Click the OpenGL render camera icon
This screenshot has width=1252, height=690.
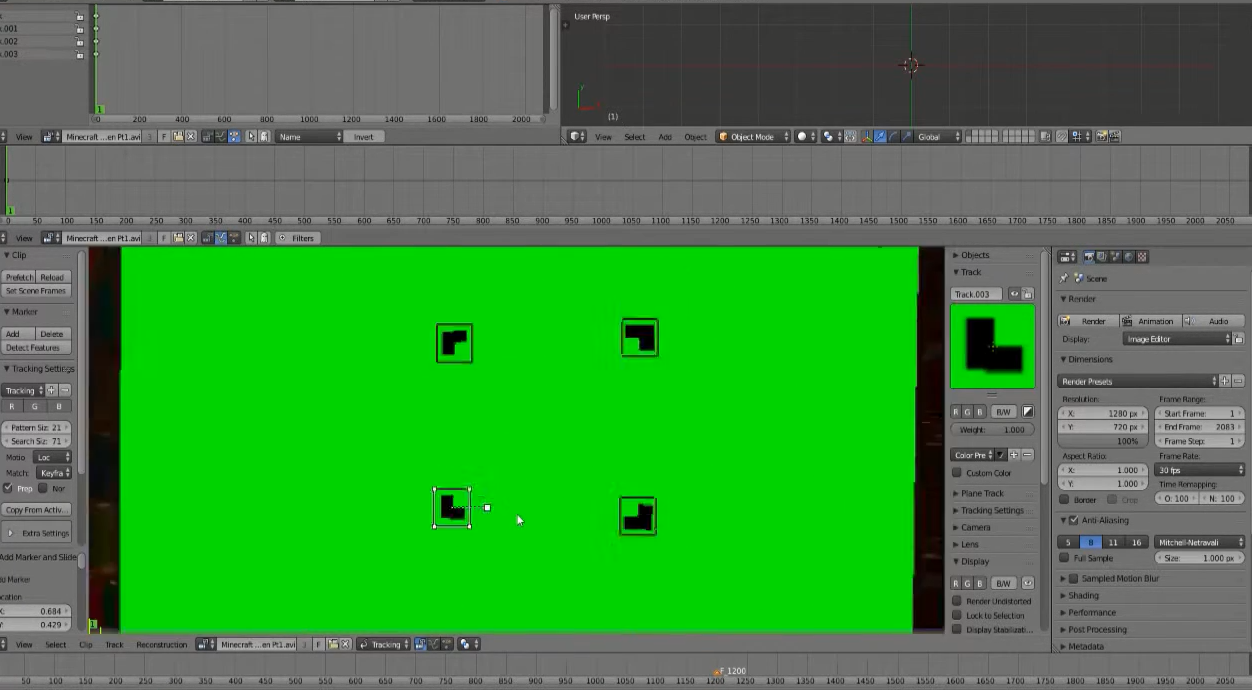(x=1102, y=136)
